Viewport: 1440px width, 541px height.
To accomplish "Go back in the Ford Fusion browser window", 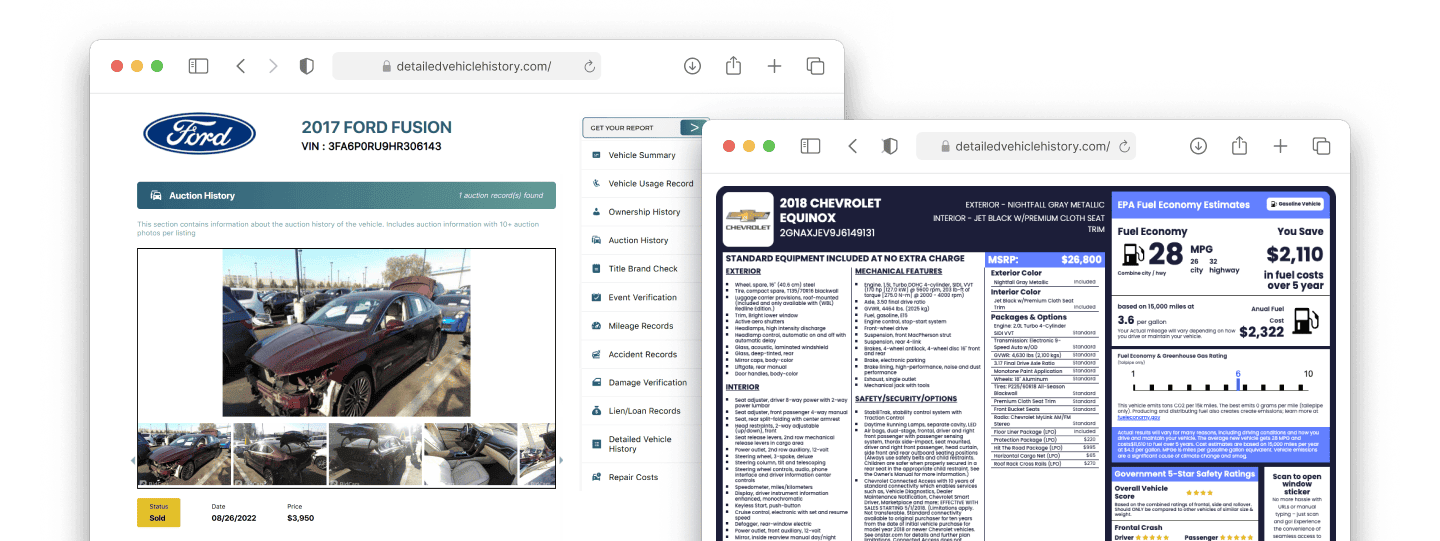I will tap(240, 66).
